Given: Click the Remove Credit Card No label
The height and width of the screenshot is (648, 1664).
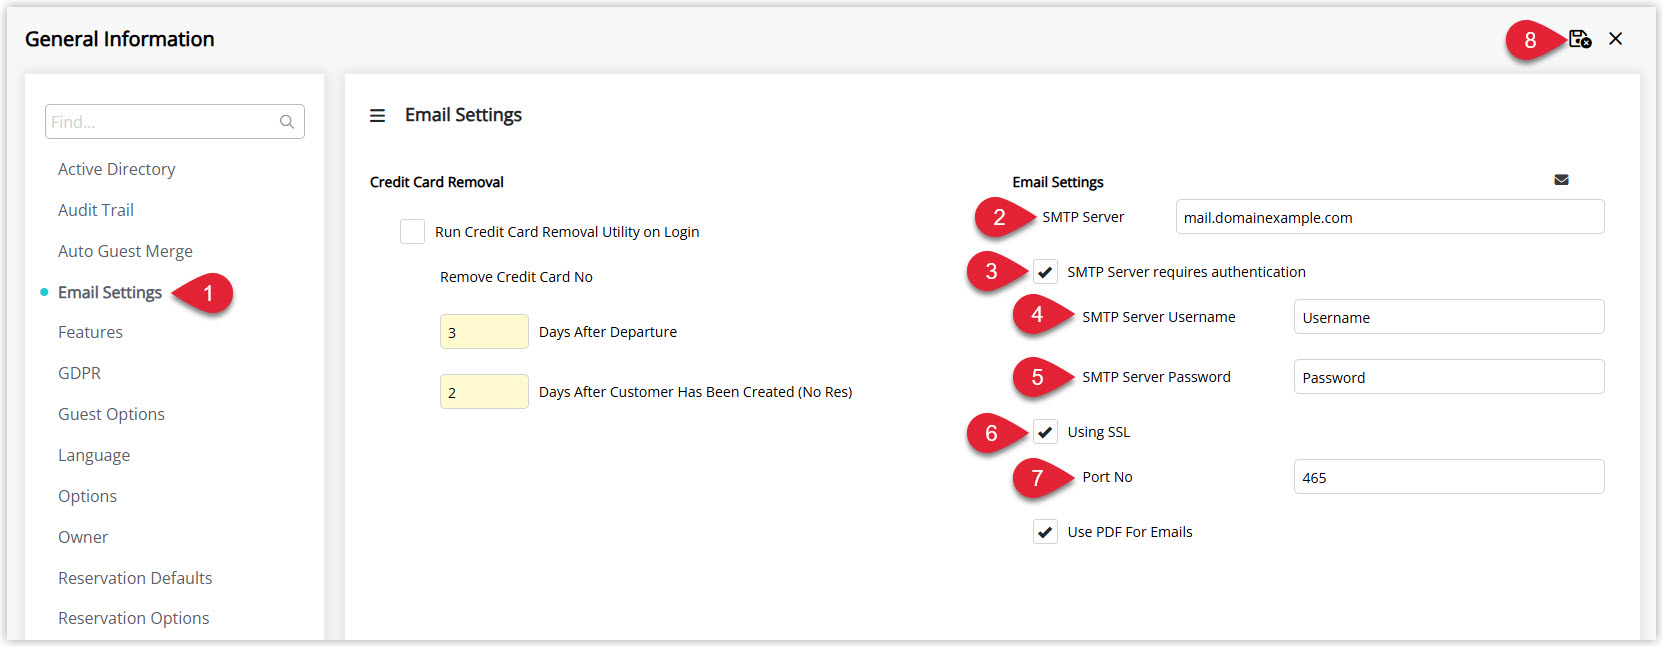Looking at the screenshot, I should tap(516, 277).
